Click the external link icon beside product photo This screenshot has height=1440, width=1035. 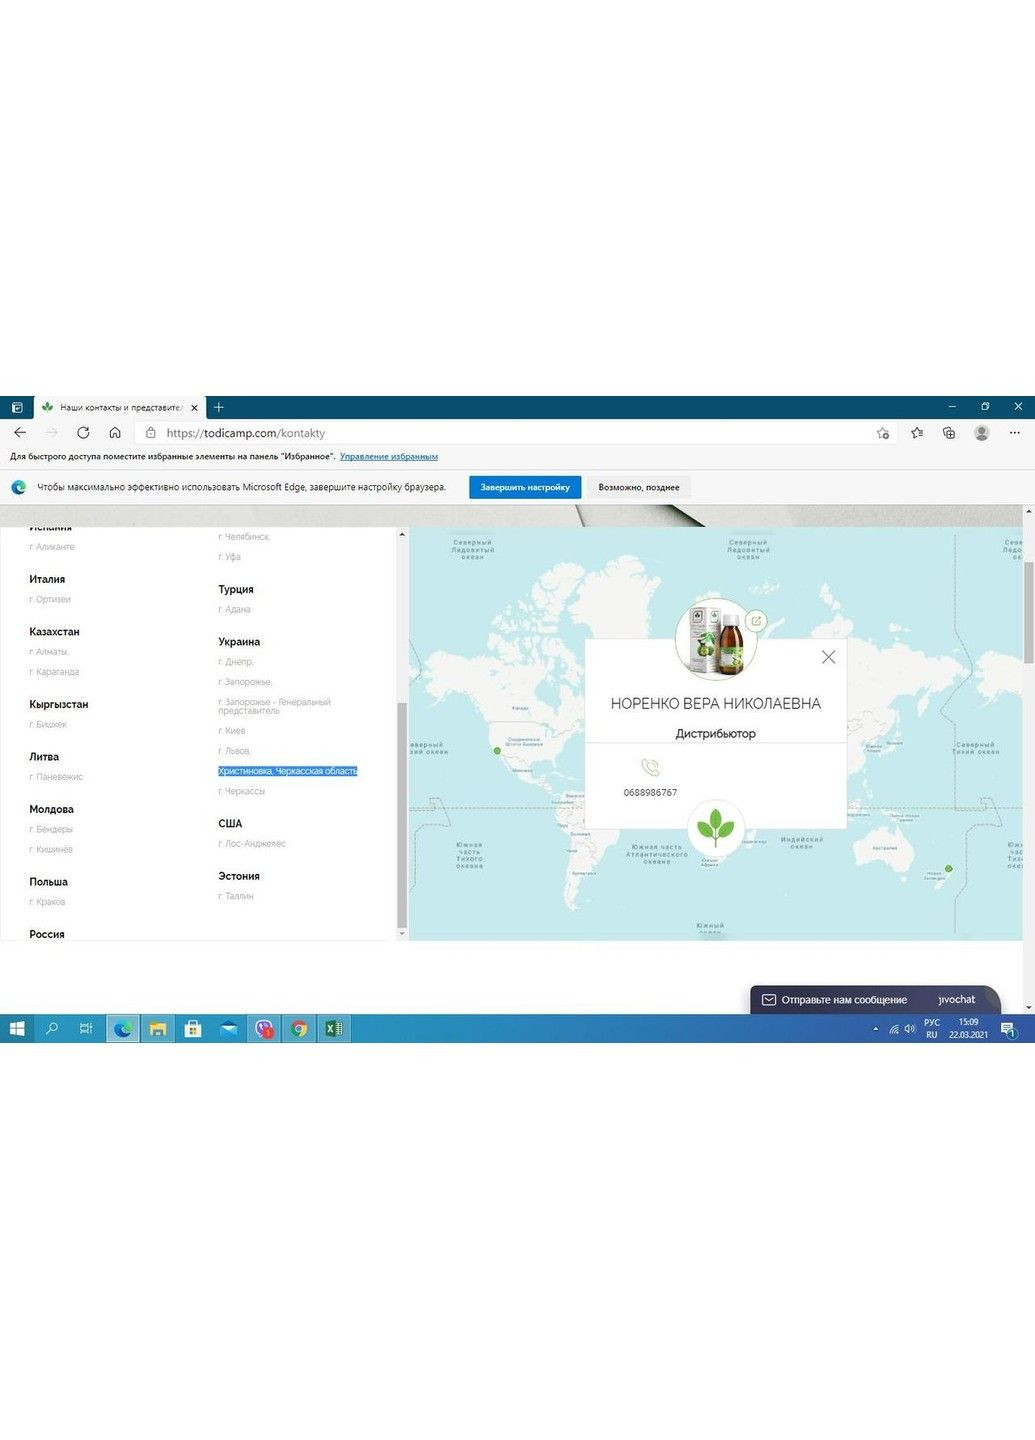tap(757, 621)
